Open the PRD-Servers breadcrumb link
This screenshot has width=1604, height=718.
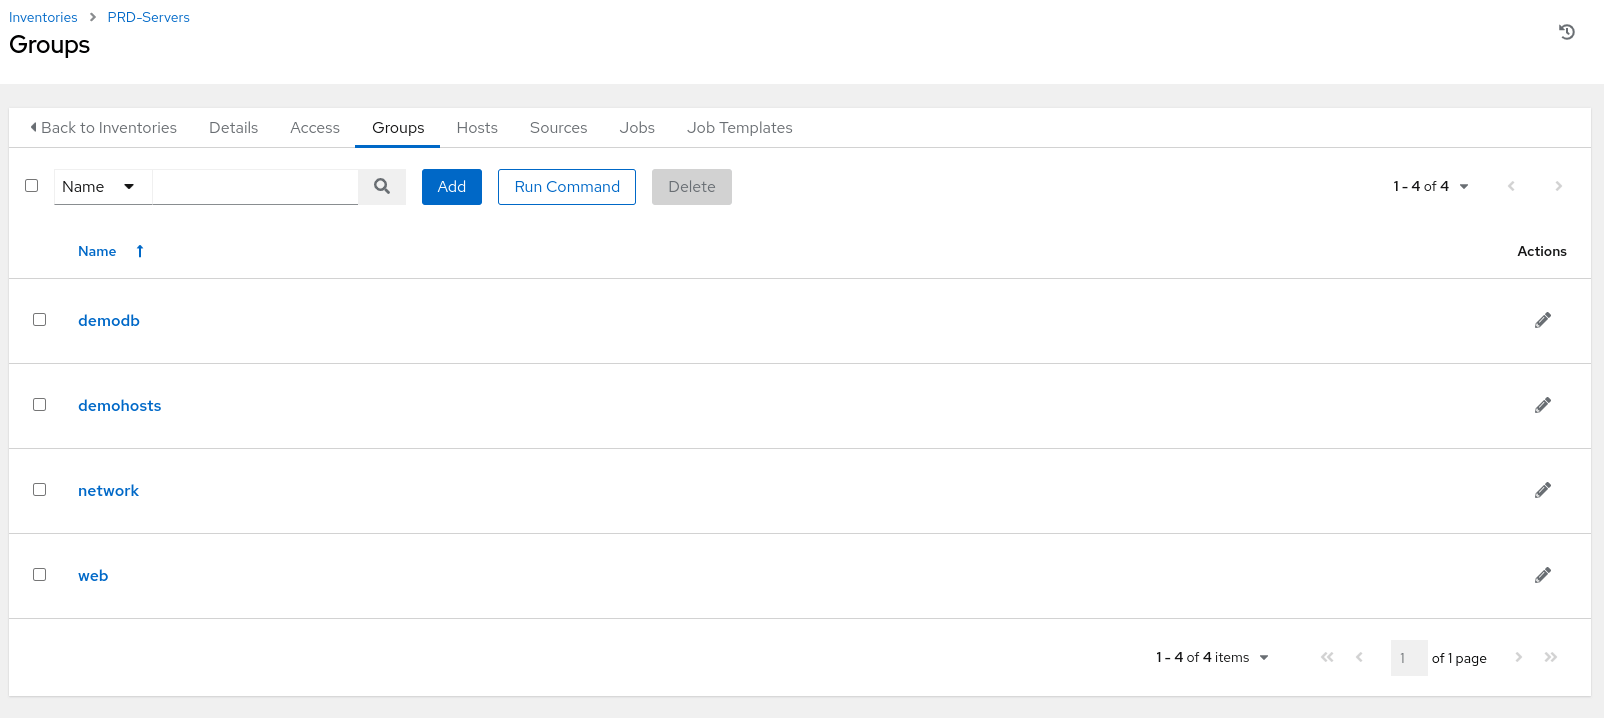148,18
